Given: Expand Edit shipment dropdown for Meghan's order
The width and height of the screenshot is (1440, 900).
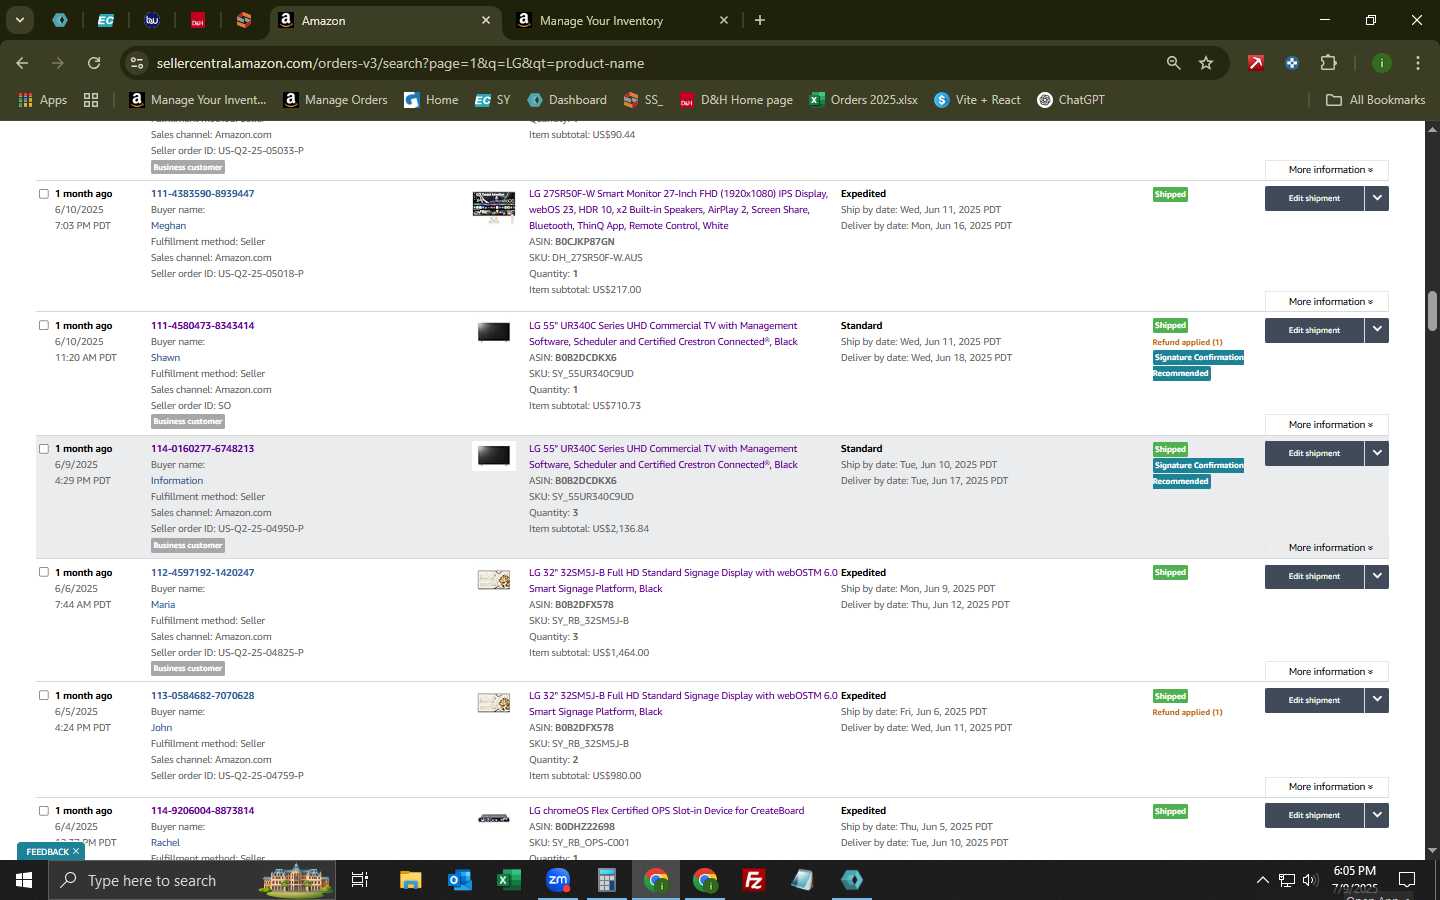Looking at the screenshot, I should [x=1377, y=198].
